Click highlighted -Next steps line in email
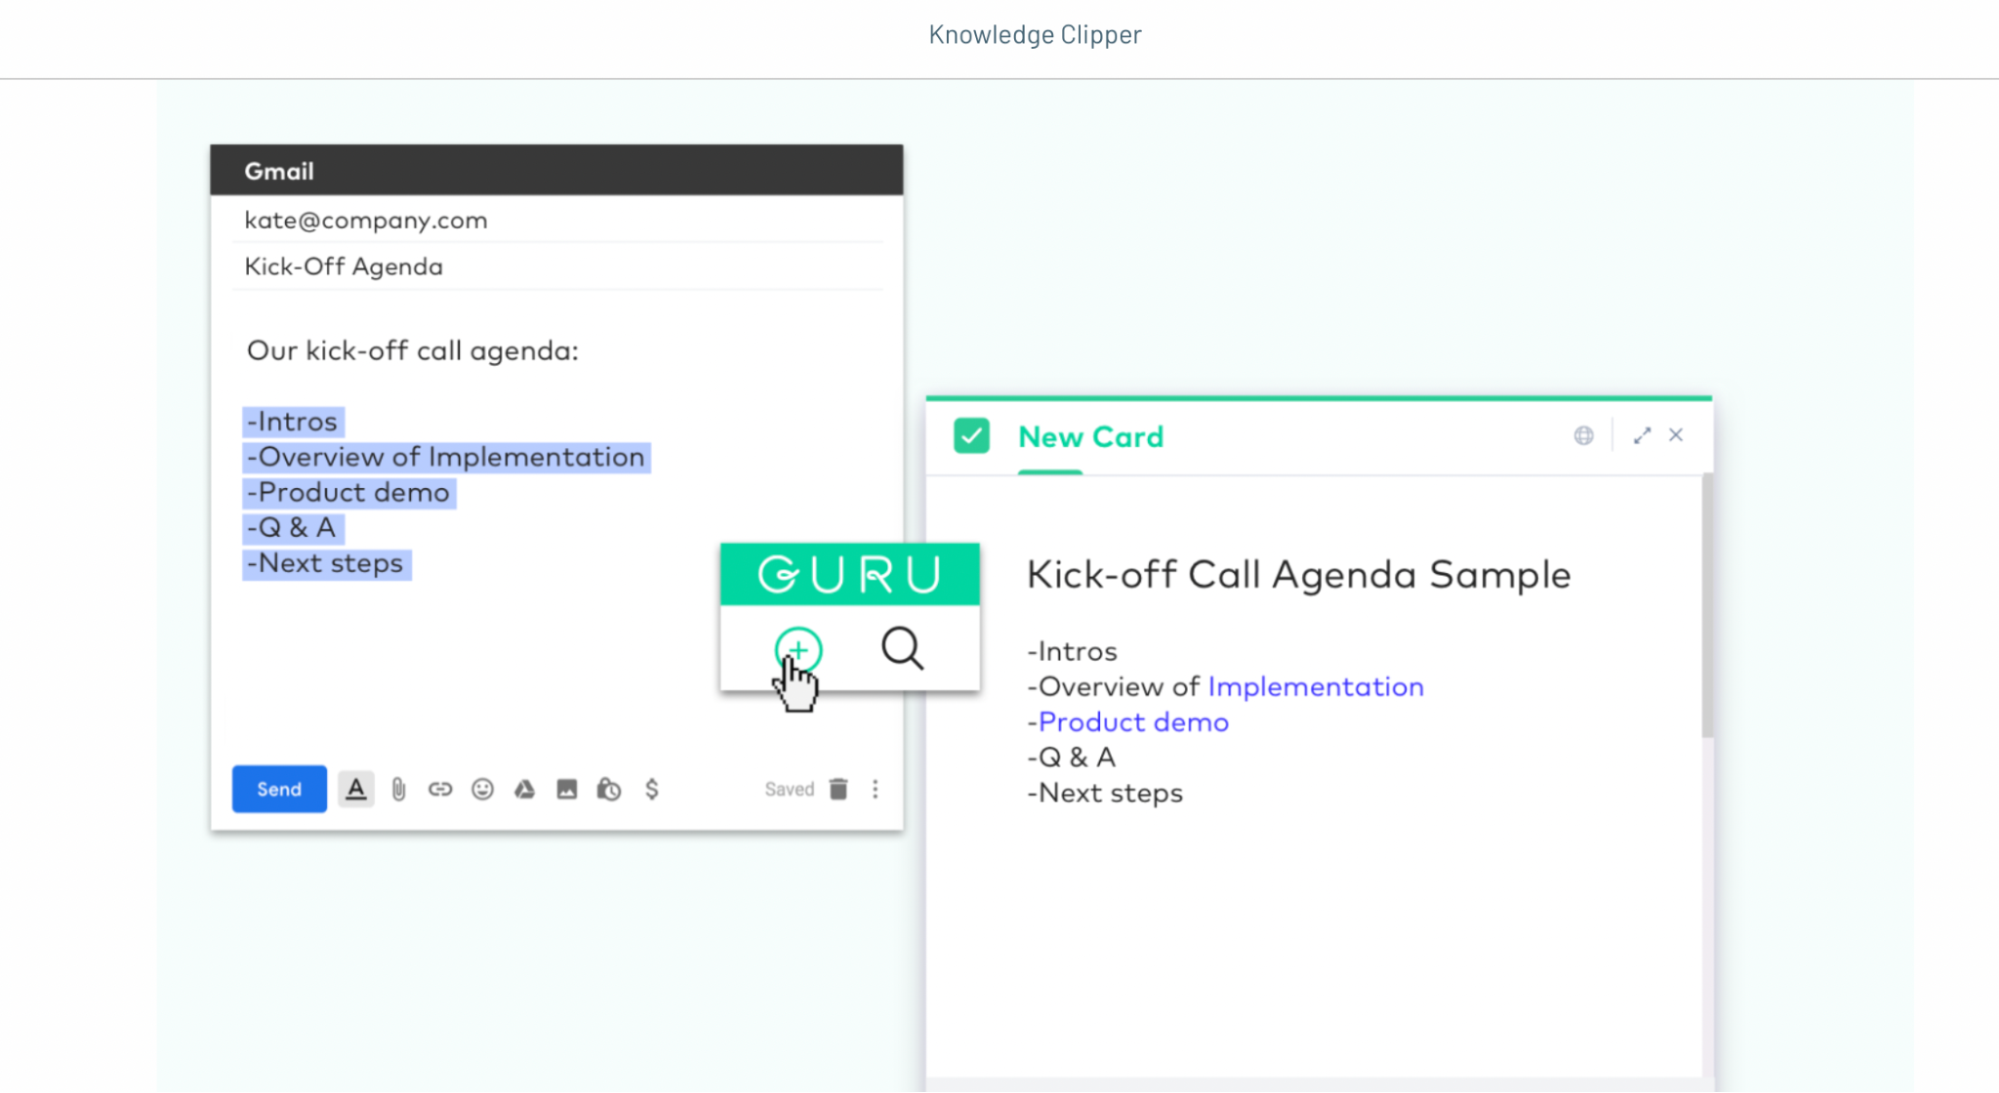The height and width of the screenshot is (1093, 1999). point(326,564)
